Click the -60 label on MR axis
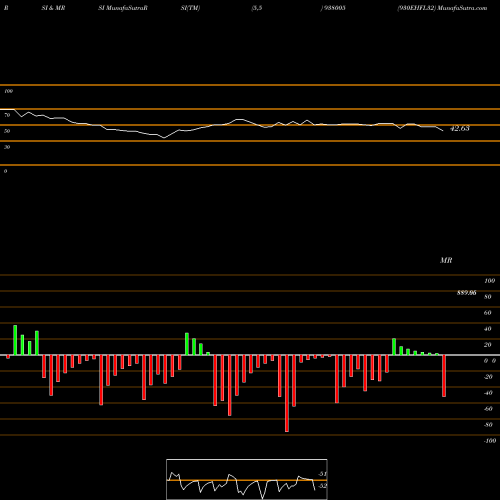 coord(488,409)
